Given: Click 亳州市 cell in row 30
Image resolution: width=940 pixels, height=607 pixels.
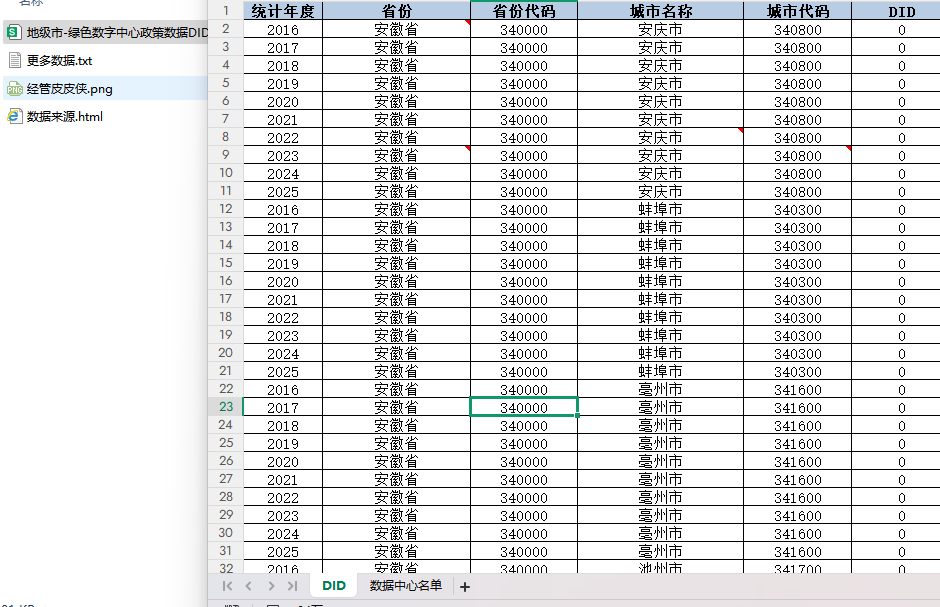Looking at the screenshot, I should (x=661, y=533).
